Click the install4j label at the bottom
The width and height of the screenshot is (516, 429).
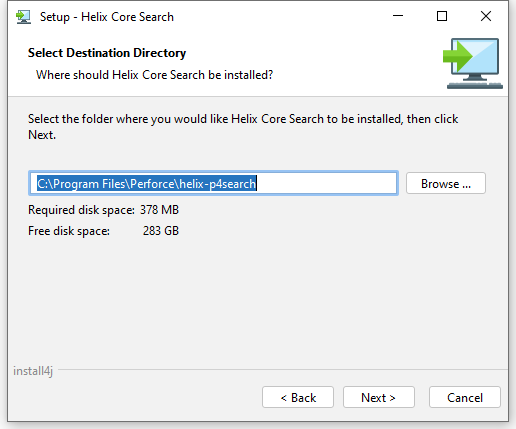point(33,371)
